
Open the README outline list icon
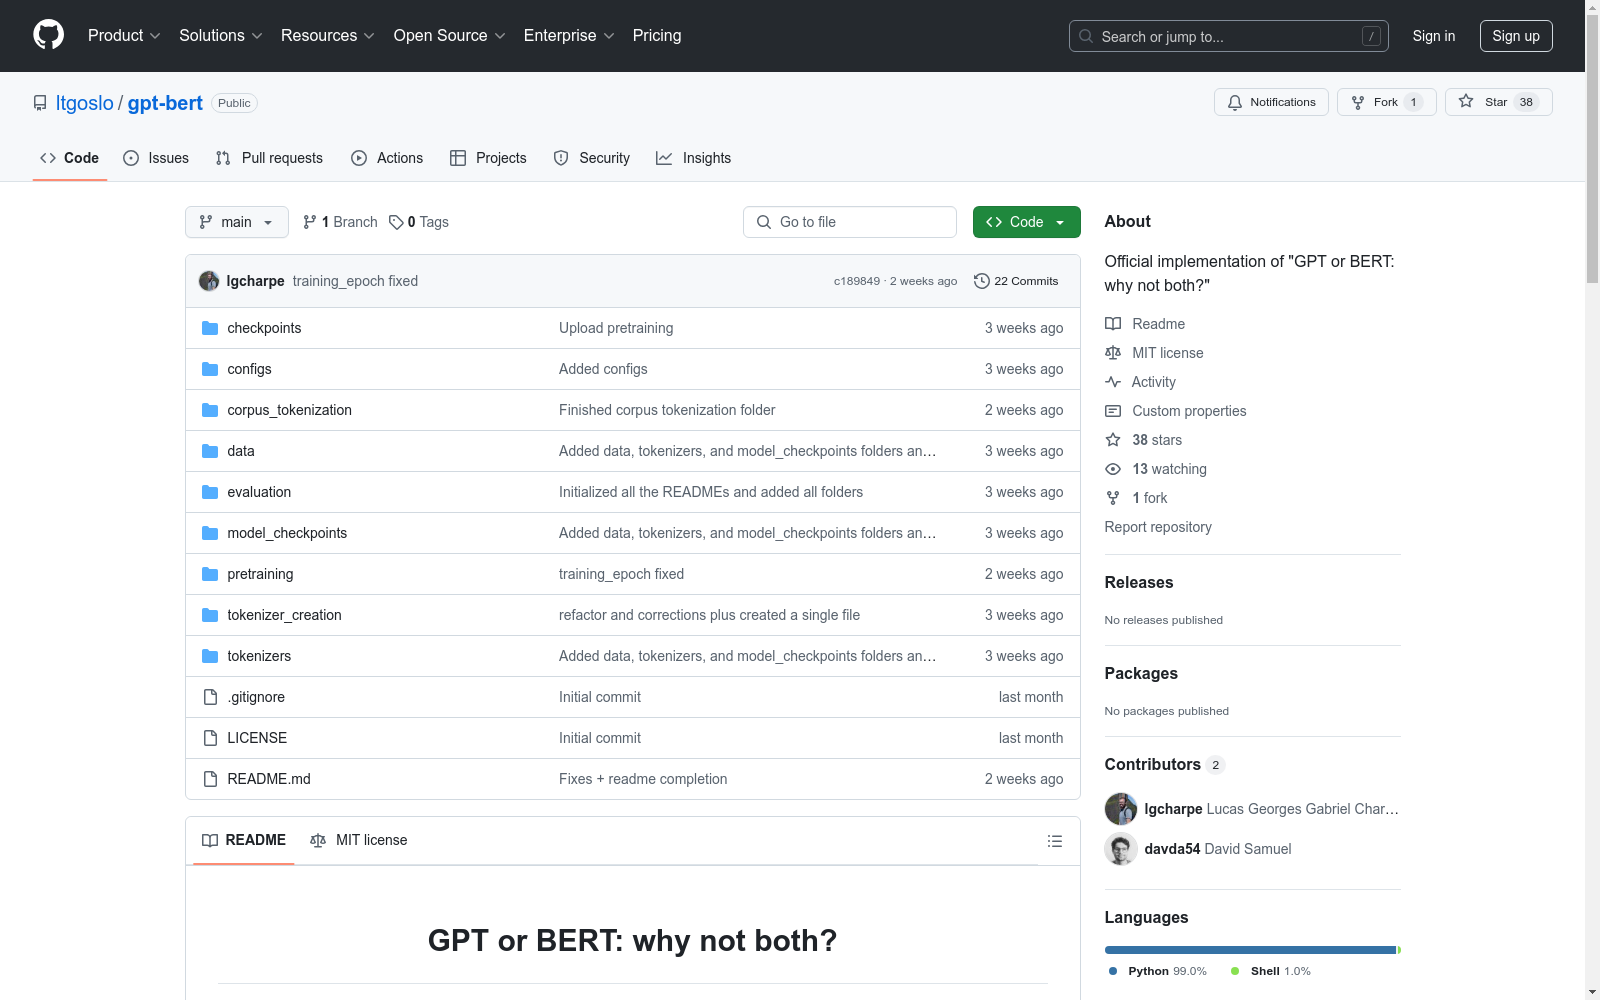(x=1055, y=841)
